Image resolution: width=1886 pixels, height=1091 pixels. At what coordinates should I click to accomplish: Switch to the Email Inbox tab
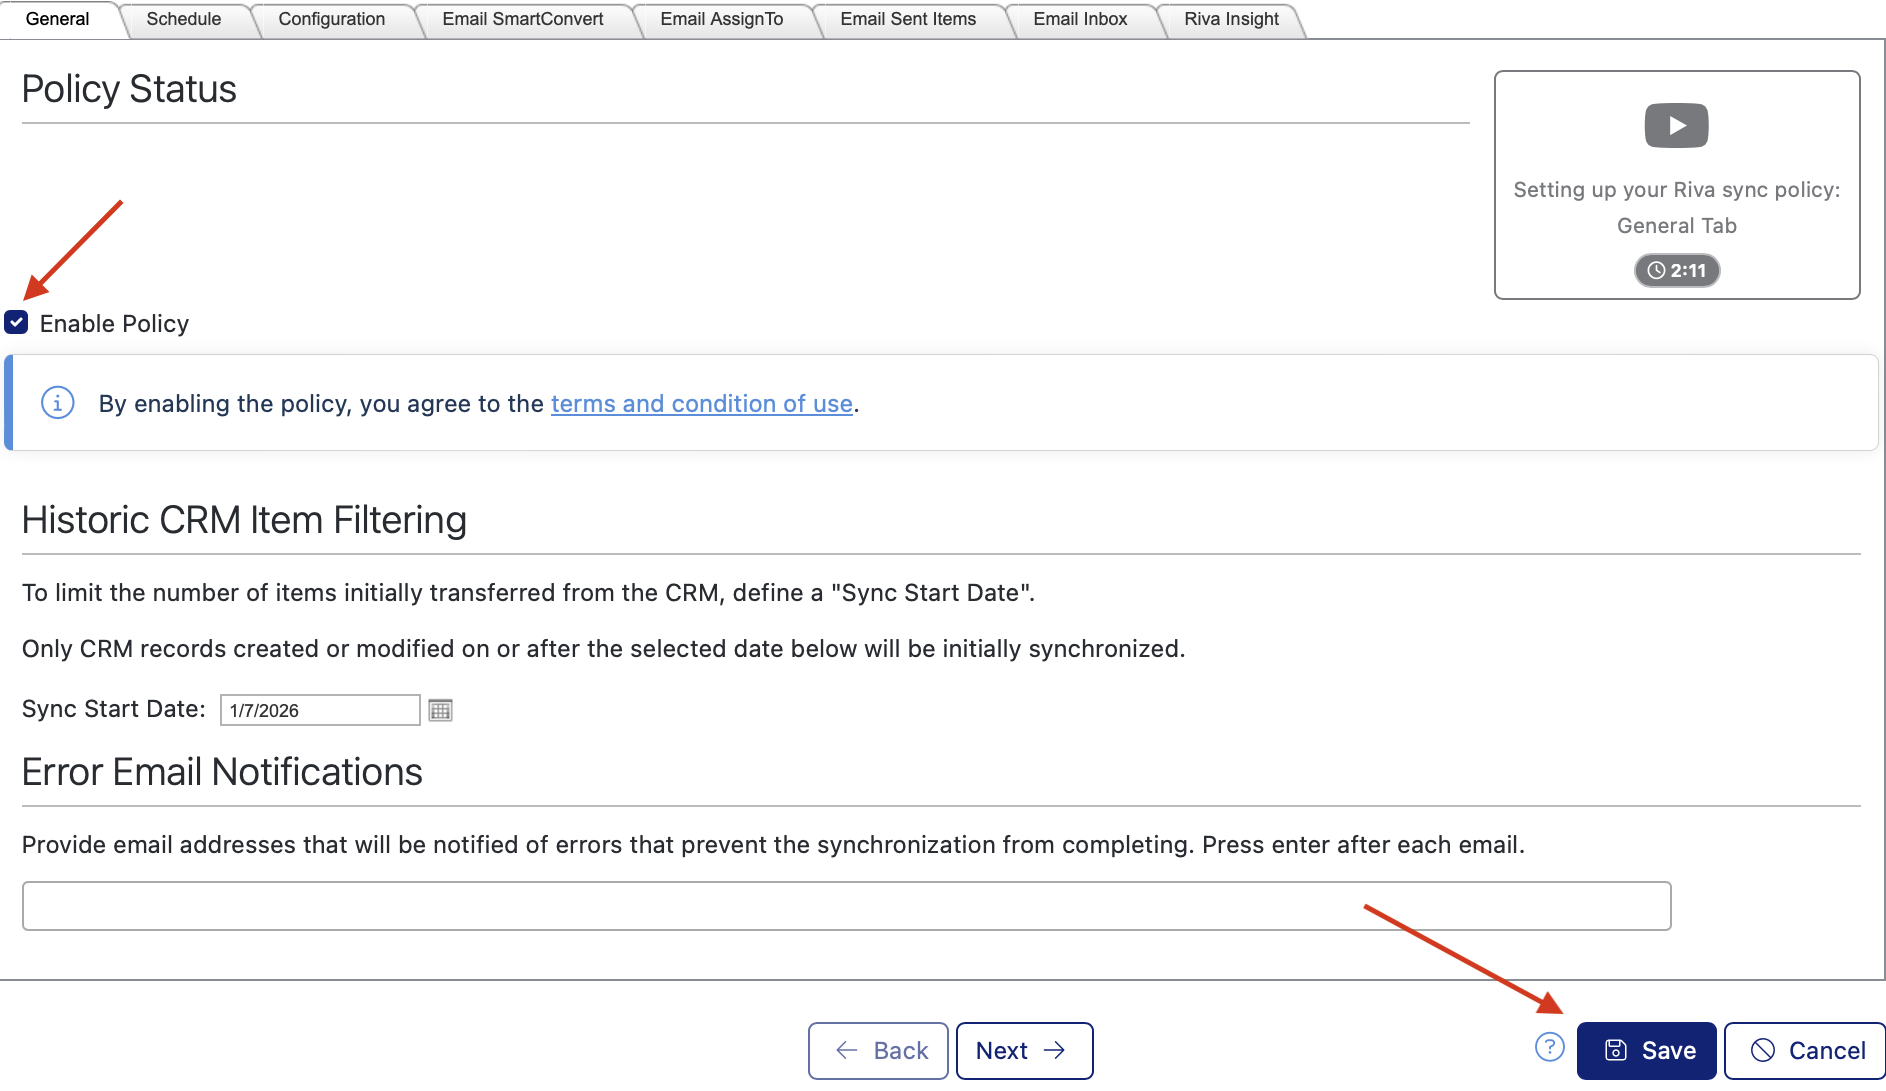click(x=1080, y=19)
